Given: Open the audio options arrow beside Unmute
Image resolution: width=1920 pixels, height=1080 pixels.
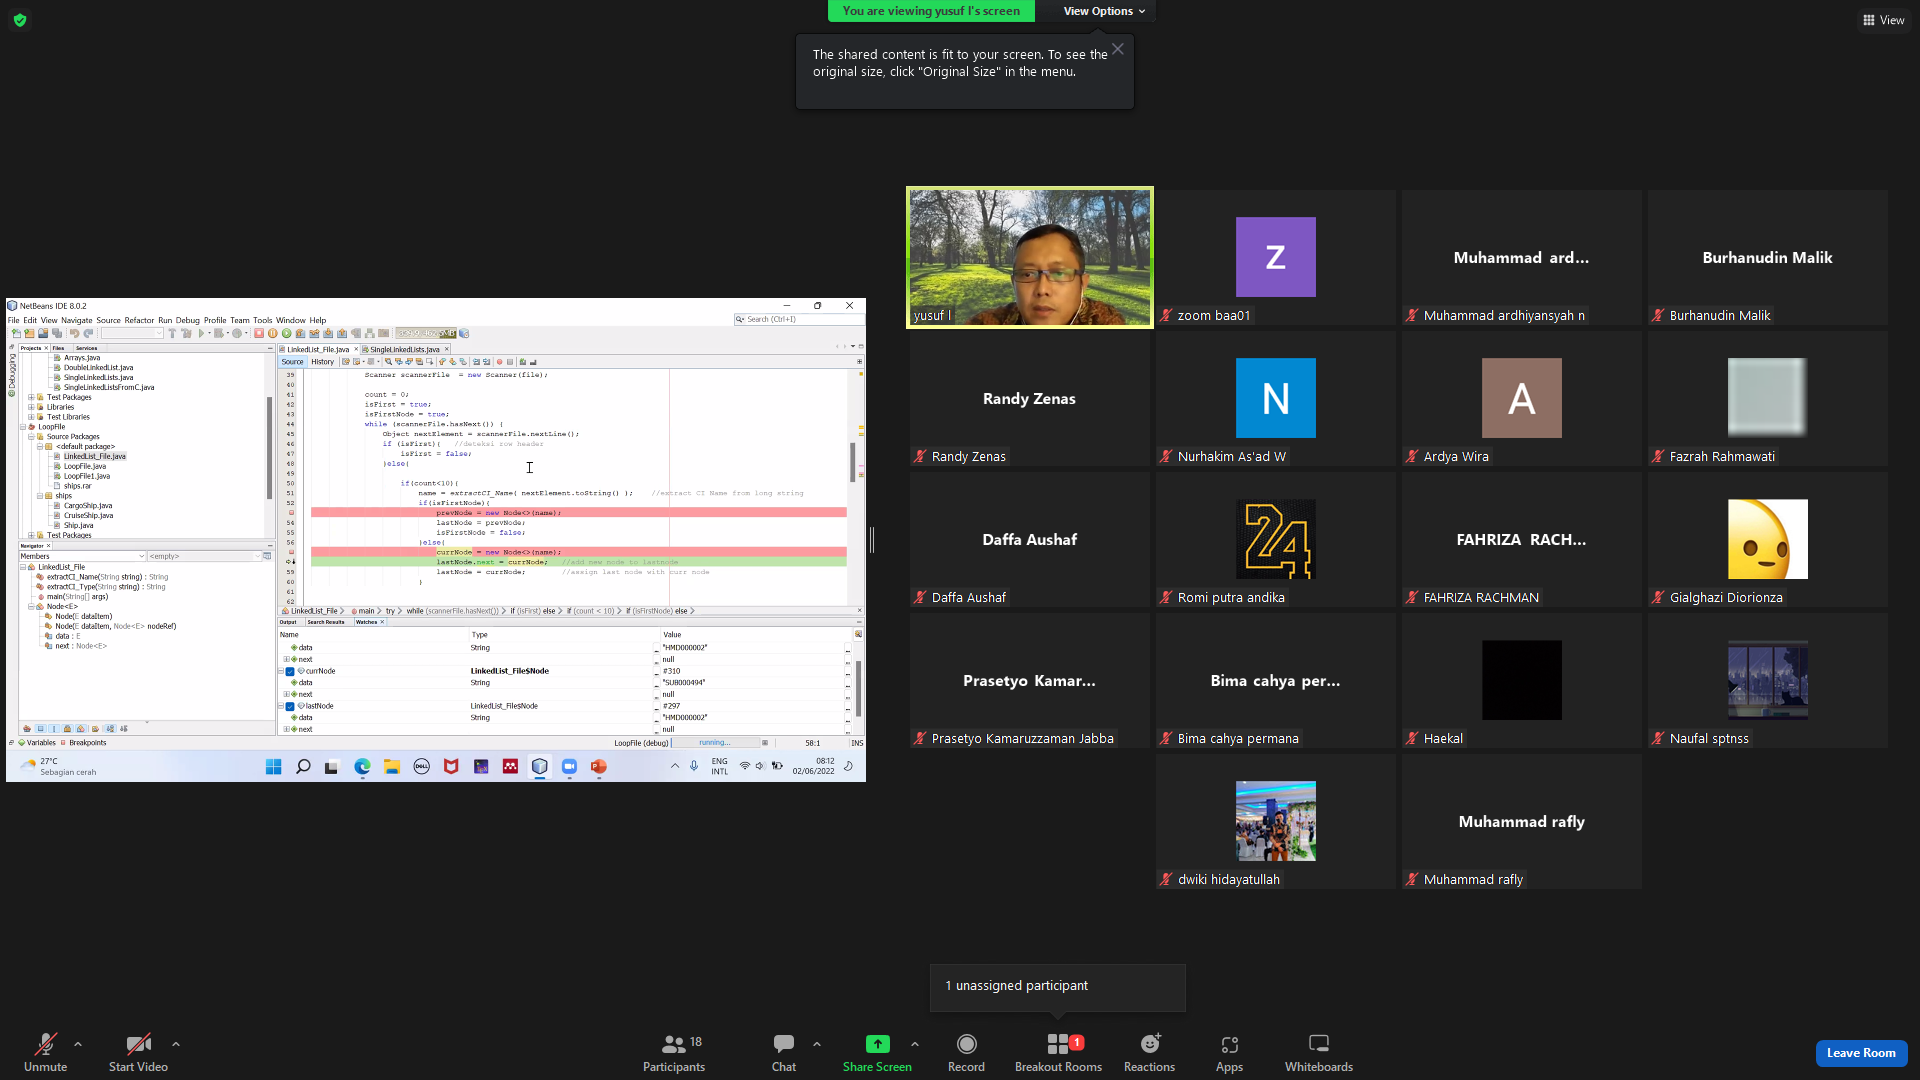Looking at the screenshot, I should pos(78,1044).
